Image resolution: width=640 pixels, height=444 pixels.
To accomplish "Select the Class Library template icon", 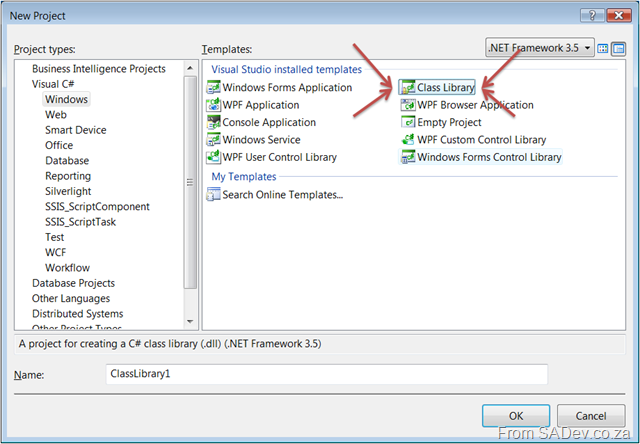I will pos(408,87).
